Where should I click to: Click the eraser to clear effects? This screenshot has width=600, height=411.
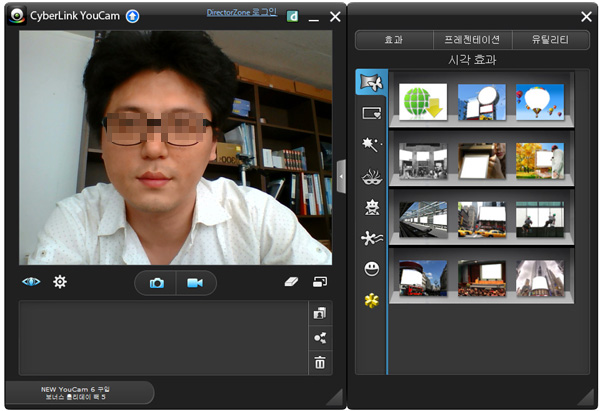(x=291, y=282)
